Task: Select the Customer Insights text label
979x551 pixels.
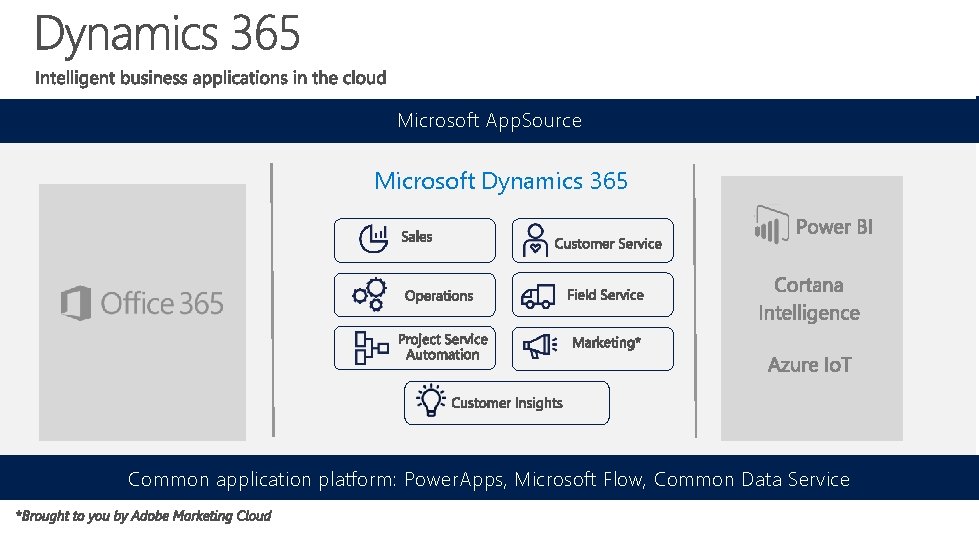Action: coord(507,403)
